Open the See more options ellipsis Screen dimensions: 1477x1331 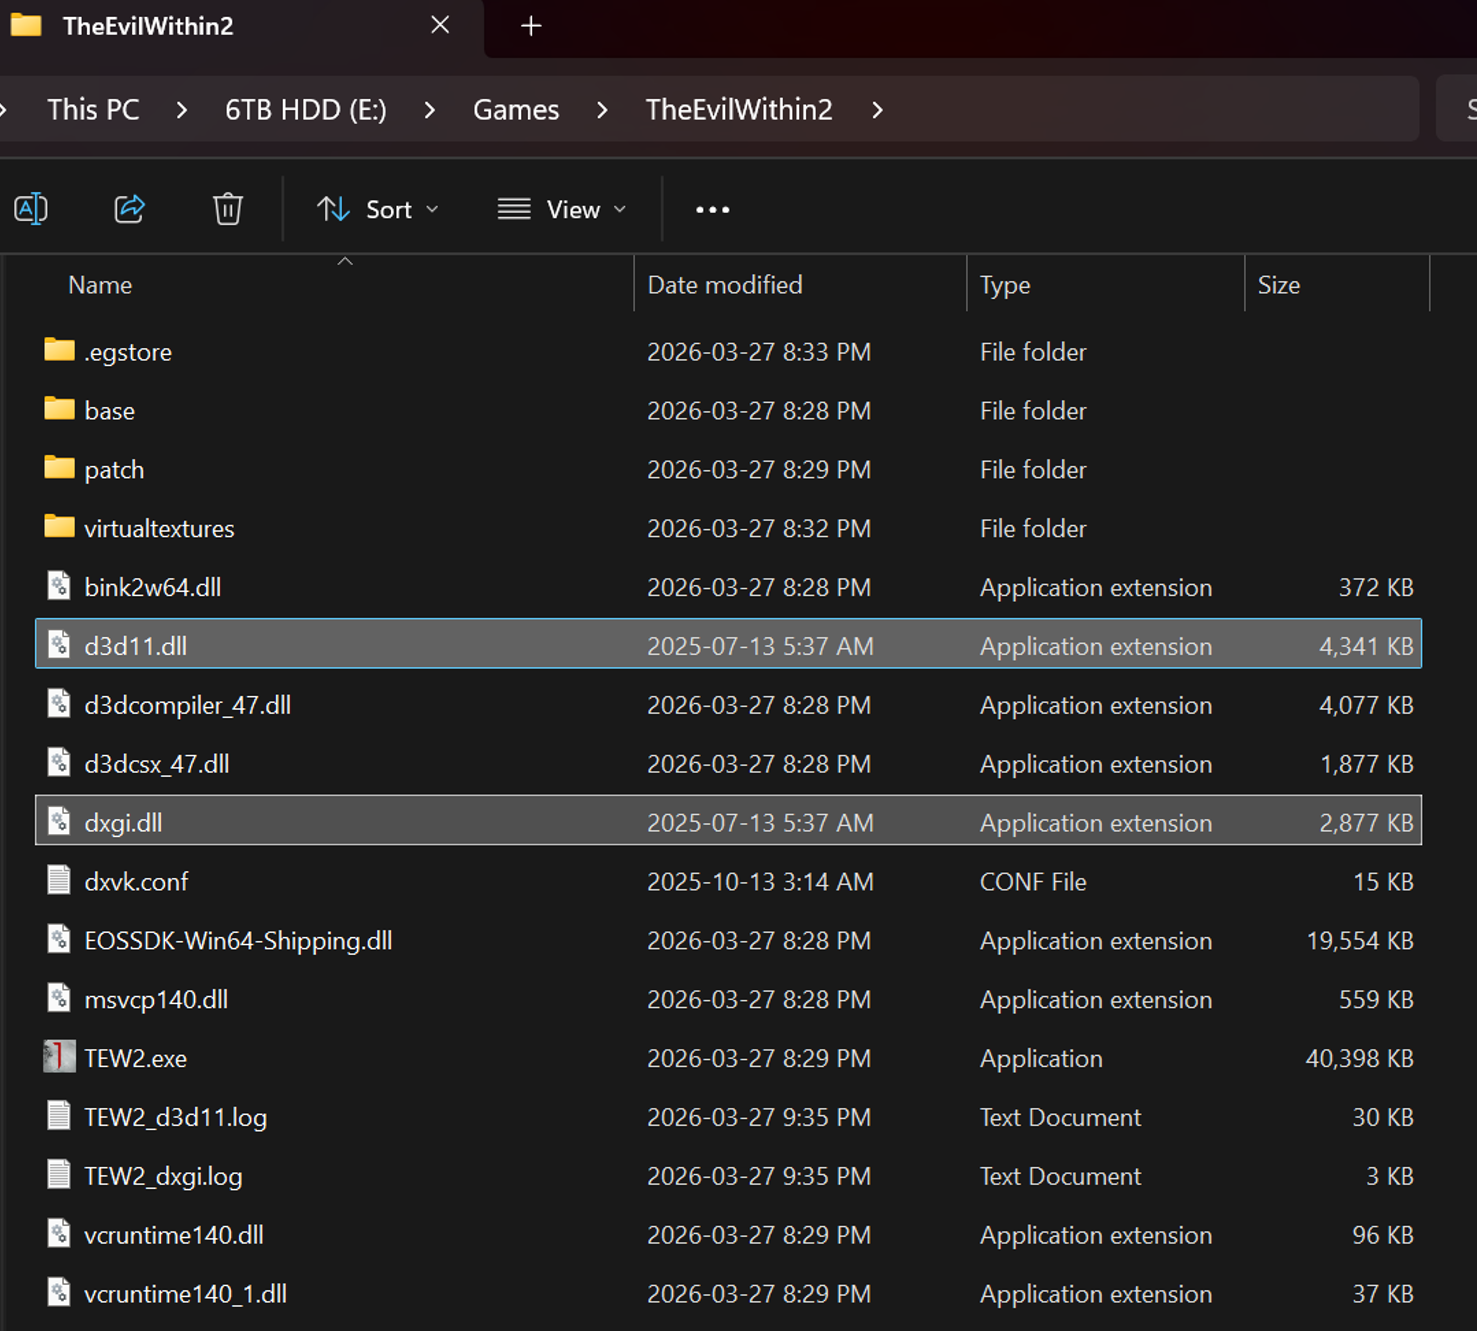point(713,210)
